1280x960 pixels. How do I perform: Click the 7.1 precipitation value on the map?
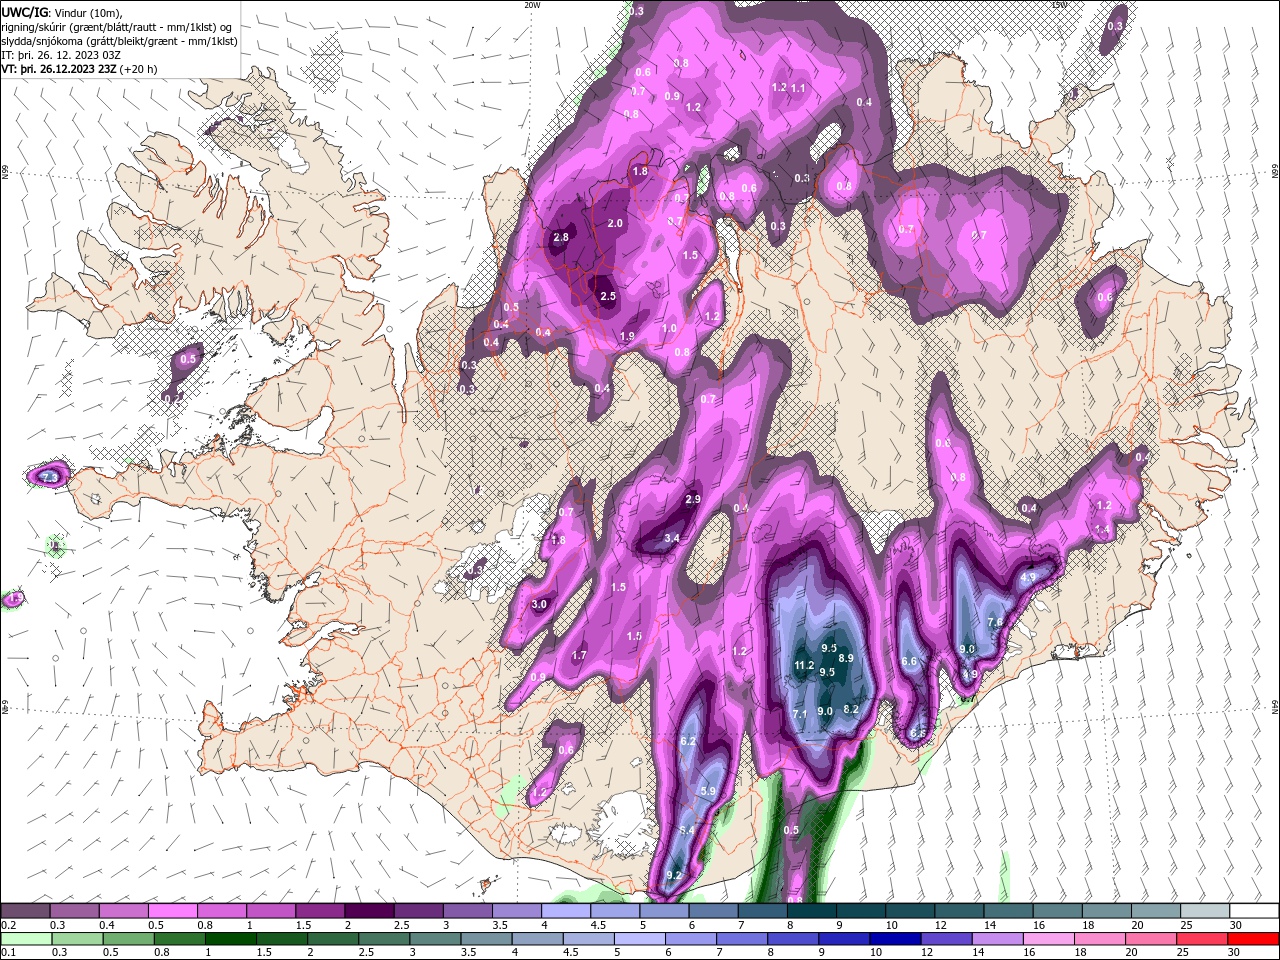pyautogui.click(x=799, y=714)
